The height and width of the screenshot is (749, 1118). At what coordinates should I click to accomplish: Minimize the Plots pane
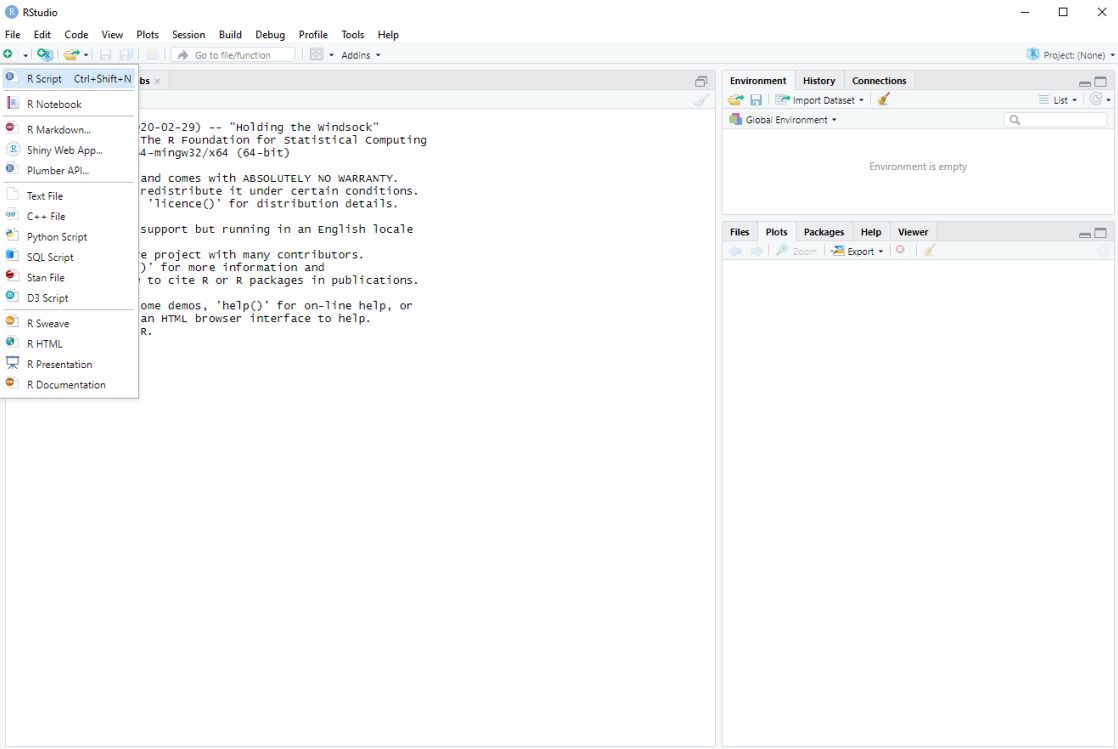coord(1084,234)
